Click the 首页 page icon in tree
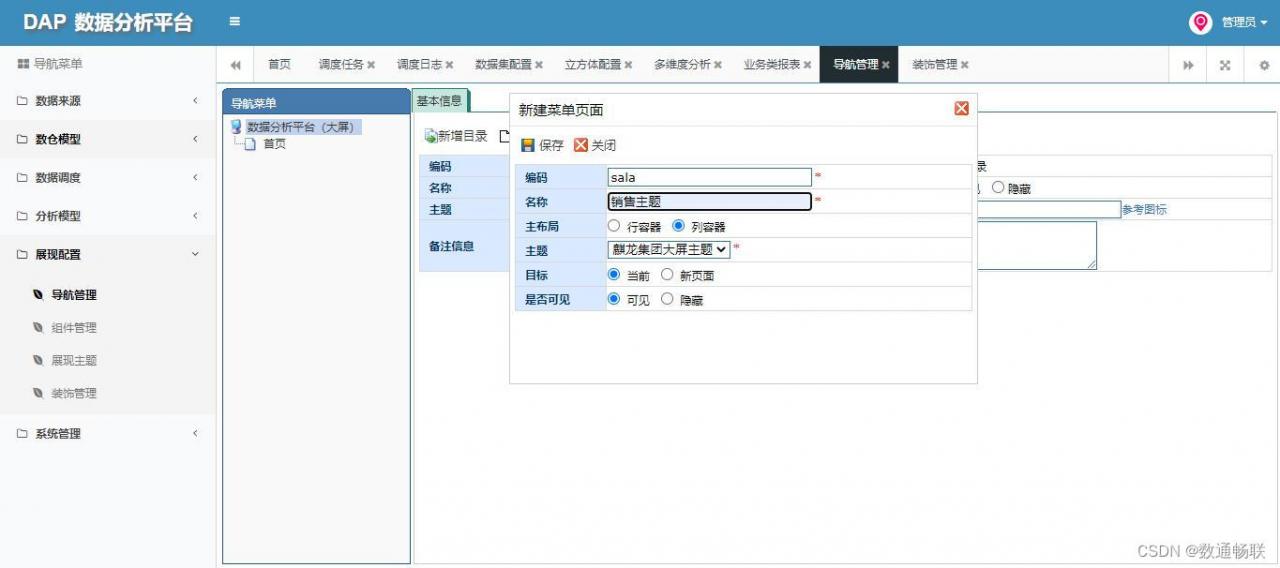This screenshot has width=1280, height=568. point(250,144)
